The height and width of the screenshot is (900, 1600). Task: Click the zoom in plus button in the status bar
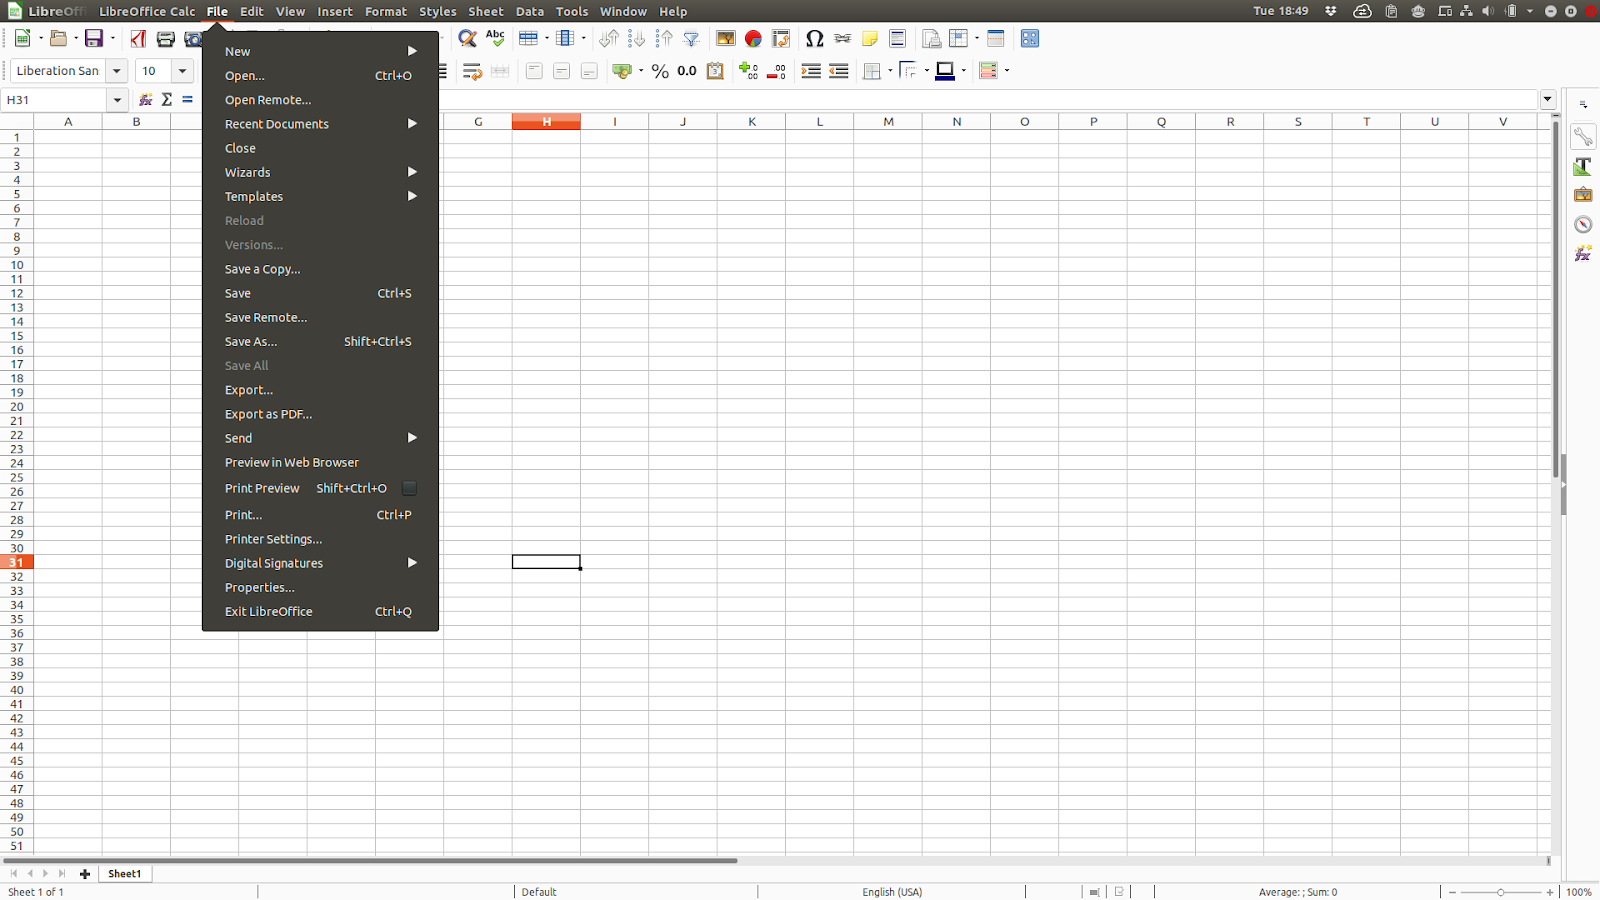tap(1550, 892)
